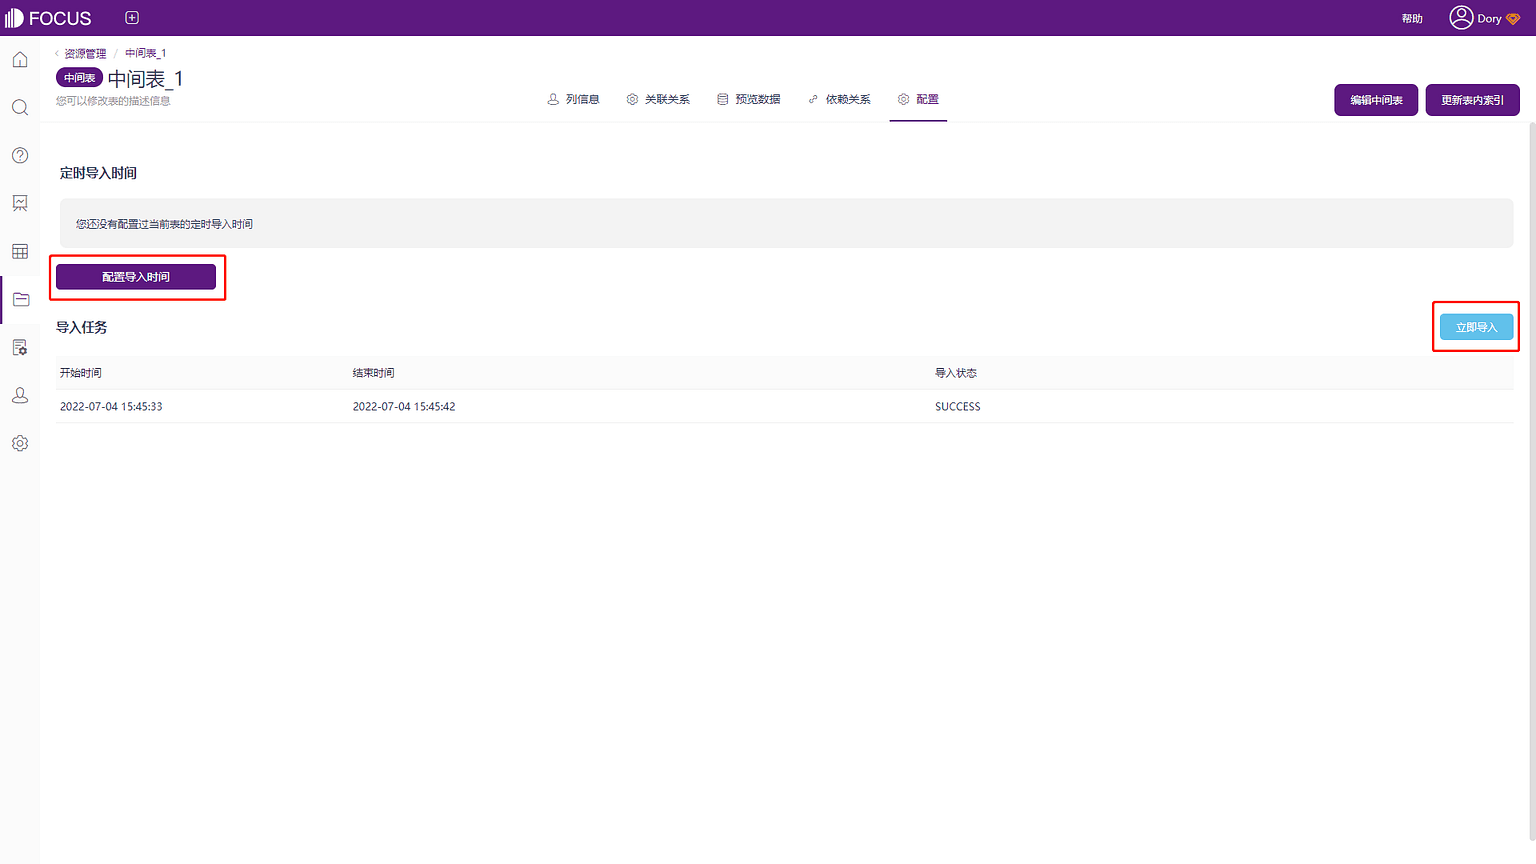Switch to the 关联关系 tab
Screen dimensions: 1536x864
(658, 99)
